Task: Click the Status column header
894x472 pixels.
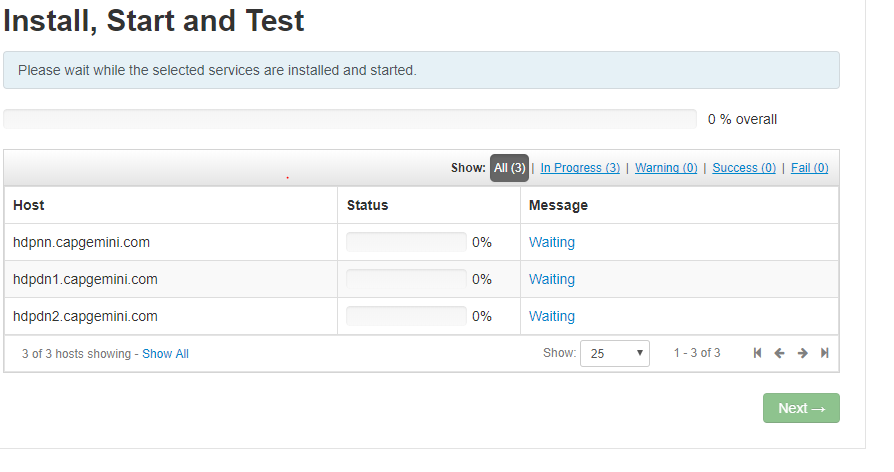Action: (x=367, y=205)
